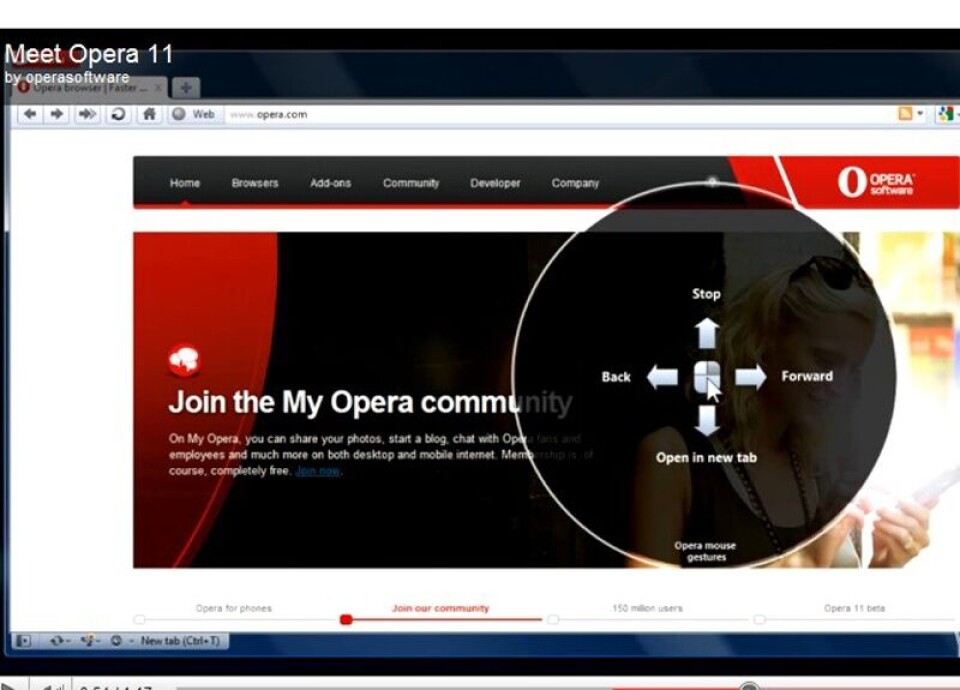Image resolution: width=960 pixels, height=690 pixels.
Task: Expand the Opera Link sync dropdown arrow
Action: click(x=68, y=641)
